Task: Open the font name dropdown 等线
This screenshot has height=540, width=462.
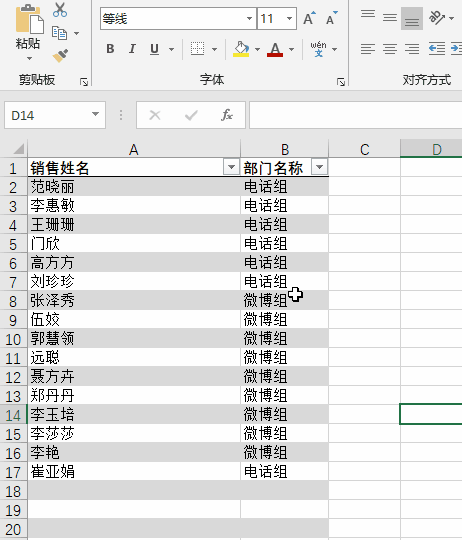Action: (250, 18)
